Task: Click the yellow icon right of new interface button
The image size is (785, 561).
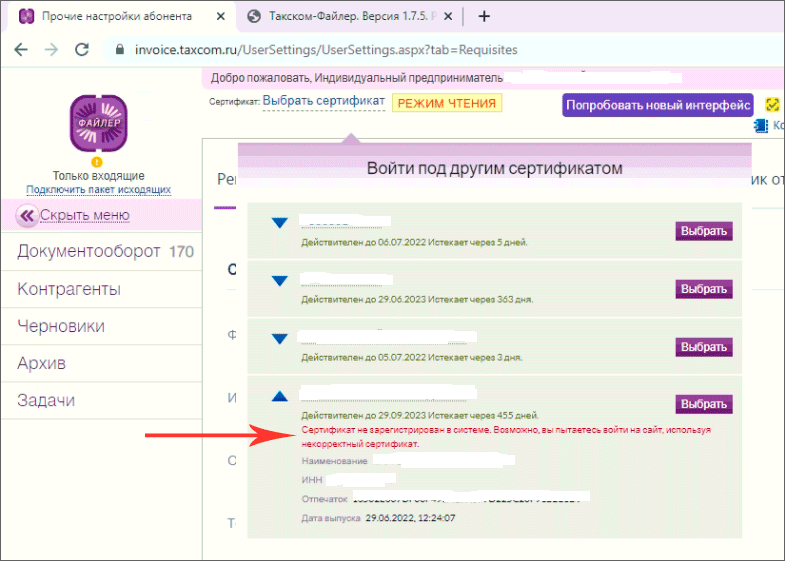Action: click(772, 105)
